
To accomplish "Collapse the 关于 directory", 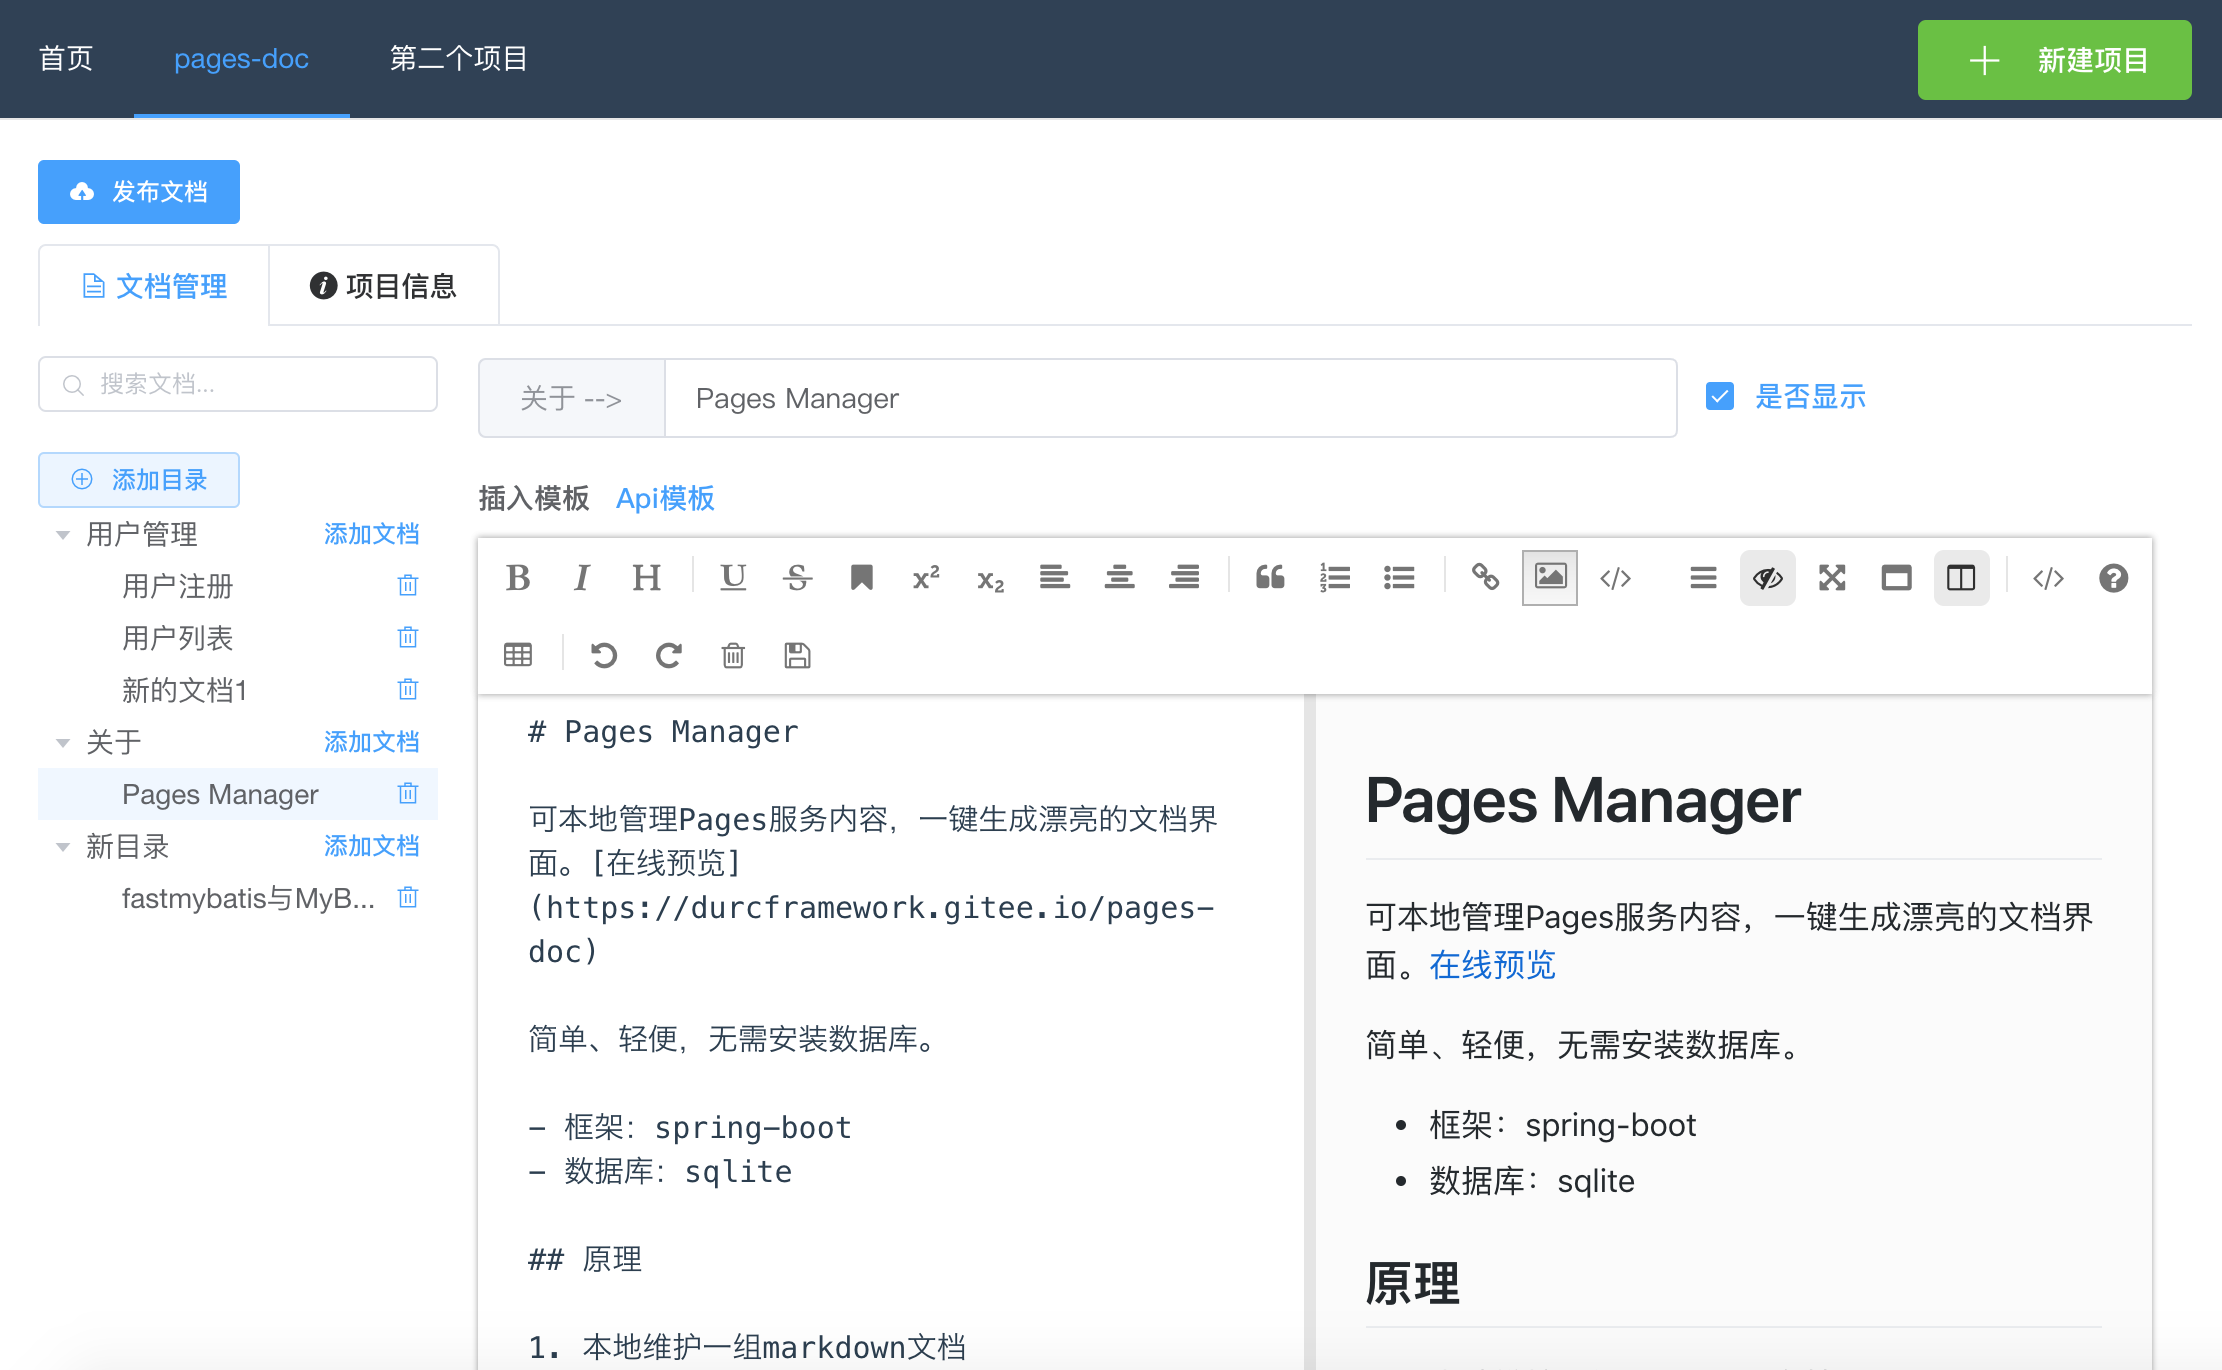I will tap(63, 743).
